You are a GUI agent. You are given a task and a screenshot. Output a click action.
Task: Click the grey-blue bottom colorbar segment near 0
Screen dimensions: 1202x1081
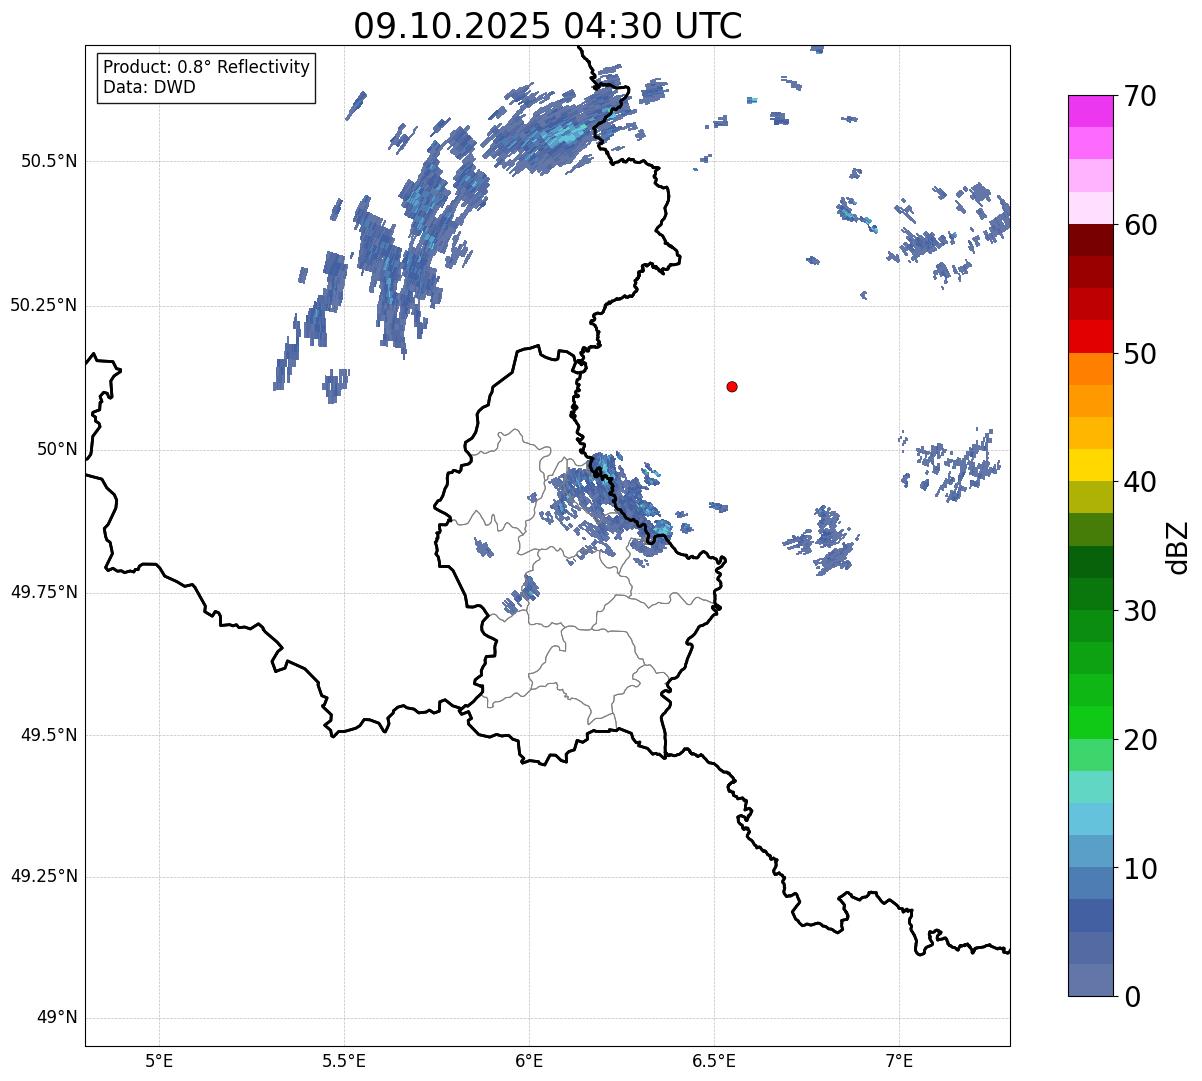1091,980
